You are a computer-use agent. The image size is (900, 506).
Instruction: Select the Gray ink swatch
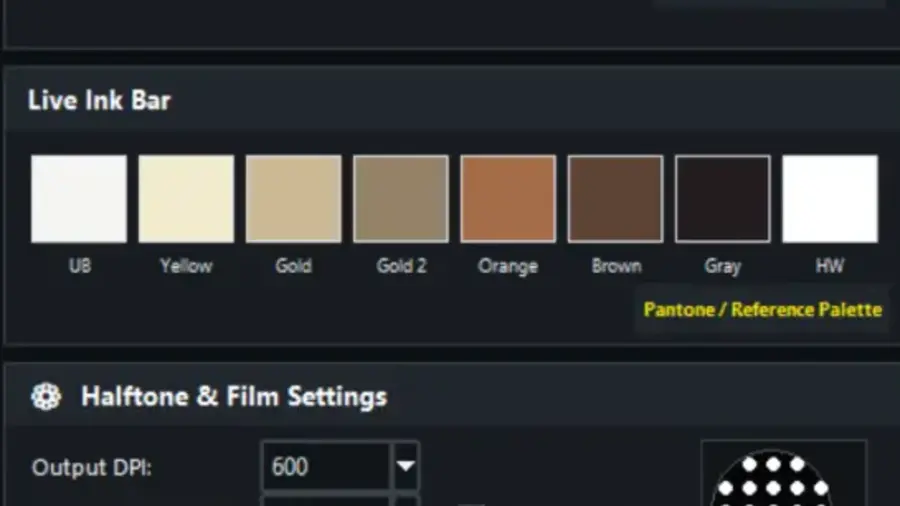[723, 198]
